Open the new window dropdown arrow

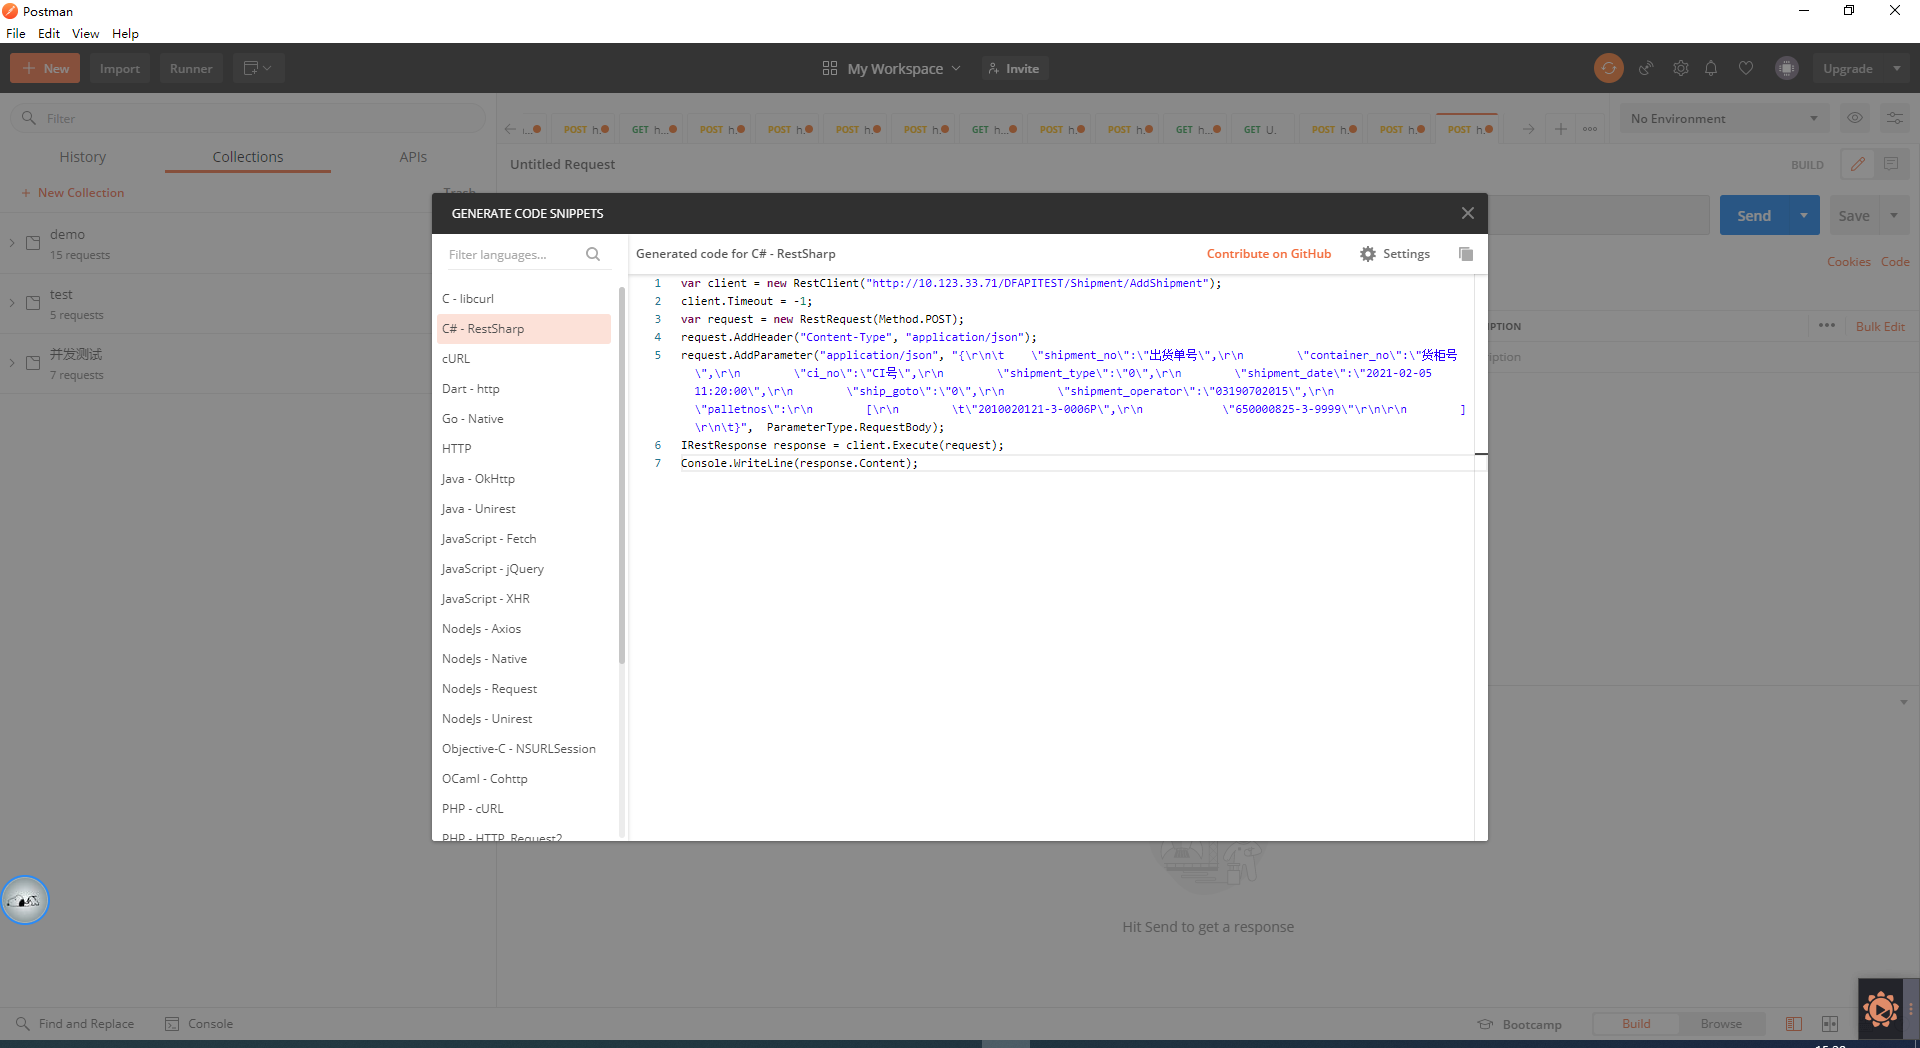pyautogui.click(x=267, y=68)
